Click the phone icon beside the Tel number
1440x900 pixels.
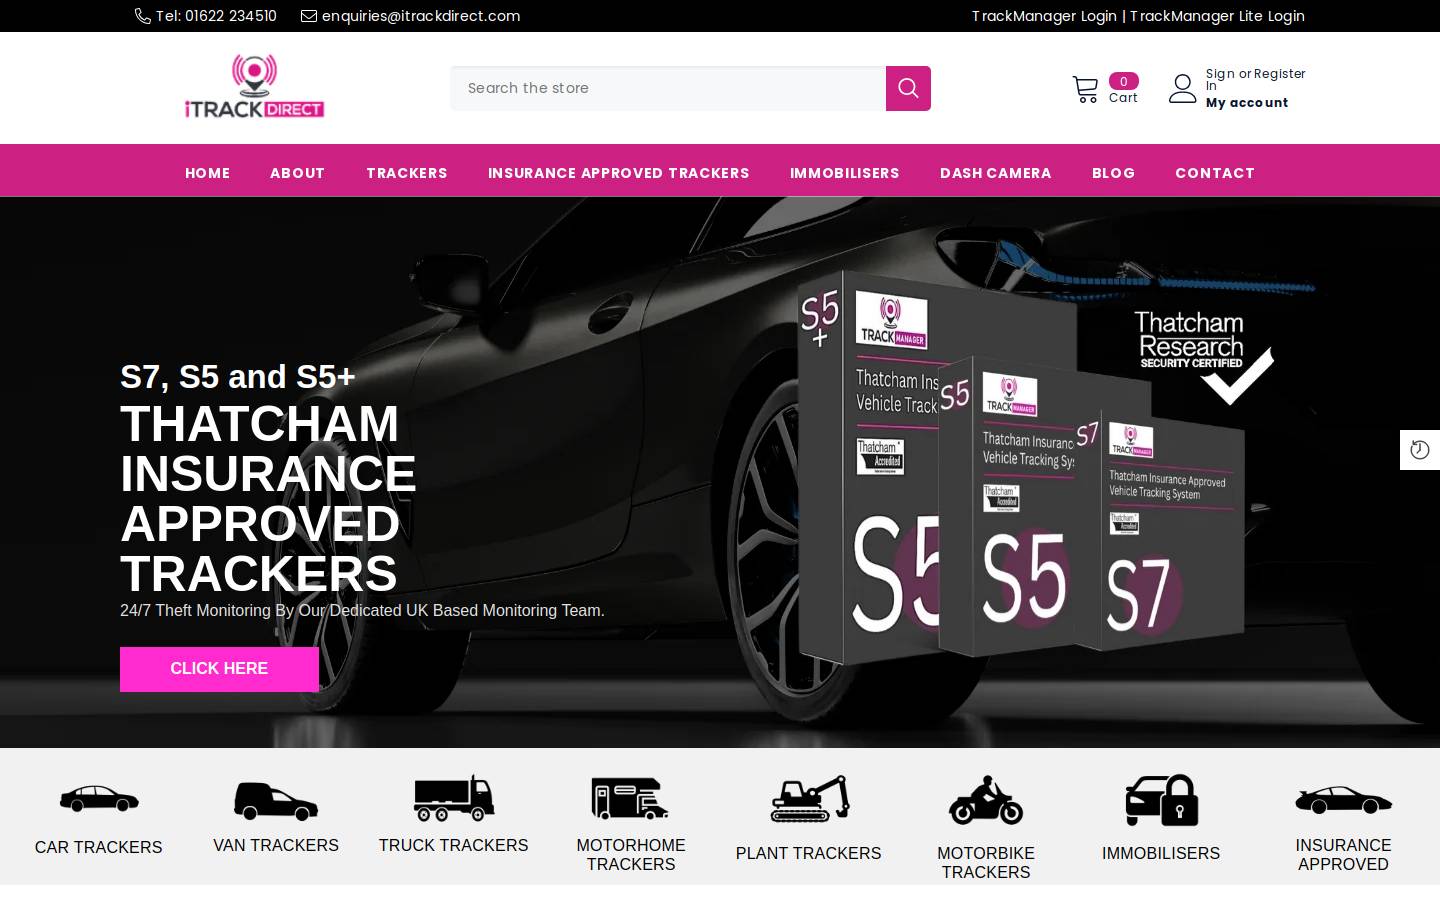[x=143, y=16]
